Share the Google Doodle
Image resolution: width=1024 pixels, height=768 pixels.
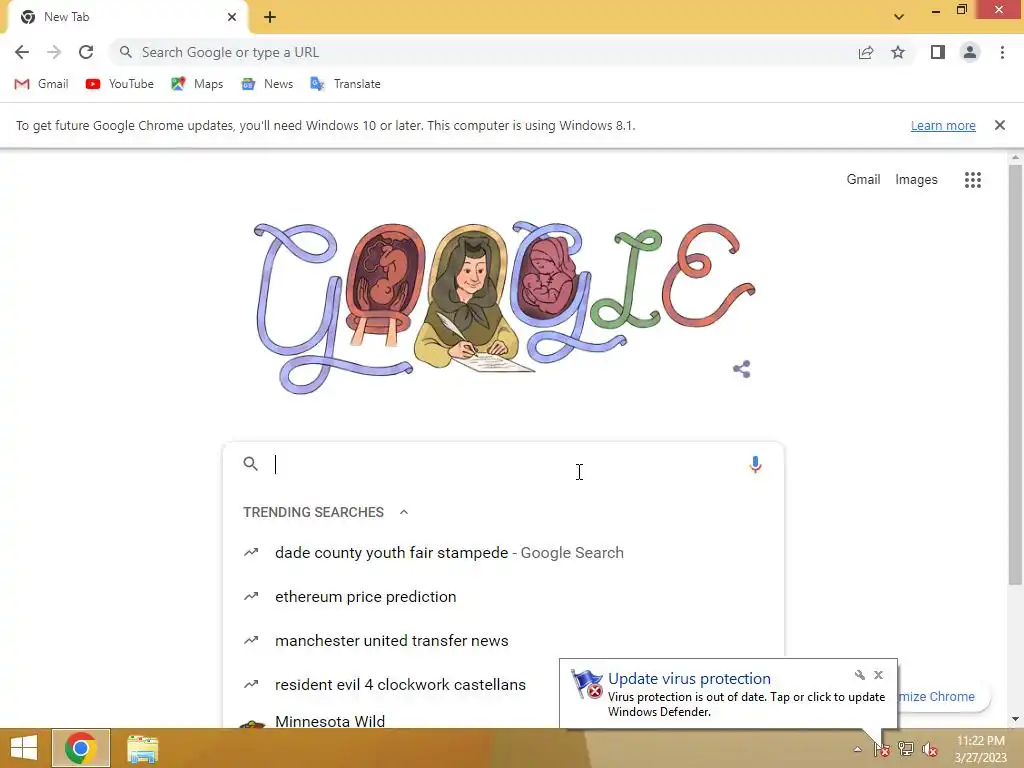[741, 369]
